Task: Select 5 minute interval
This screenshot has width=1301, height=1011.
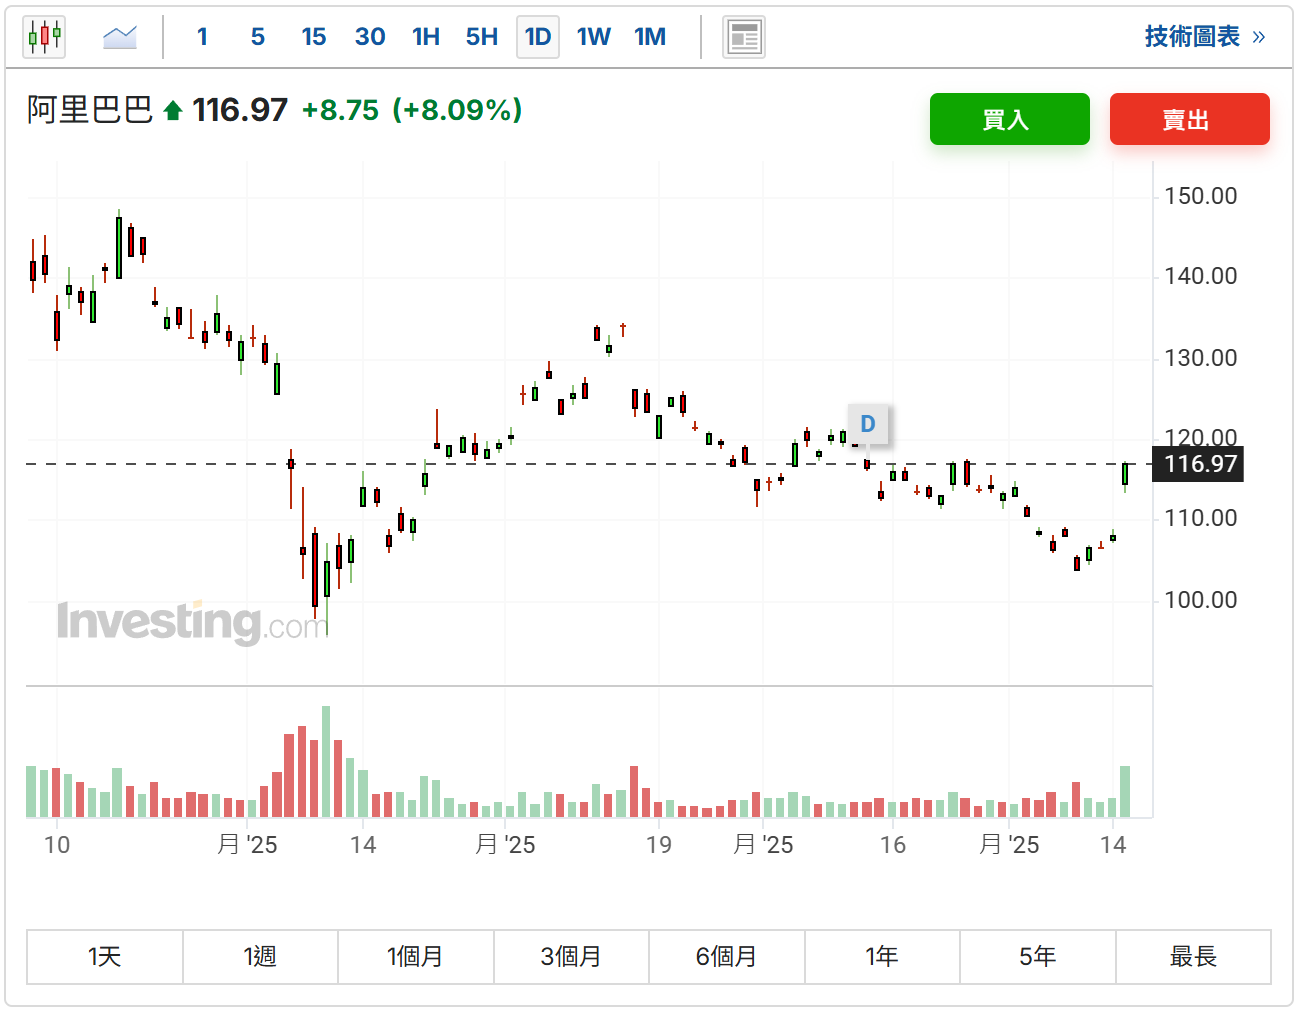Action: click(258, 37)
